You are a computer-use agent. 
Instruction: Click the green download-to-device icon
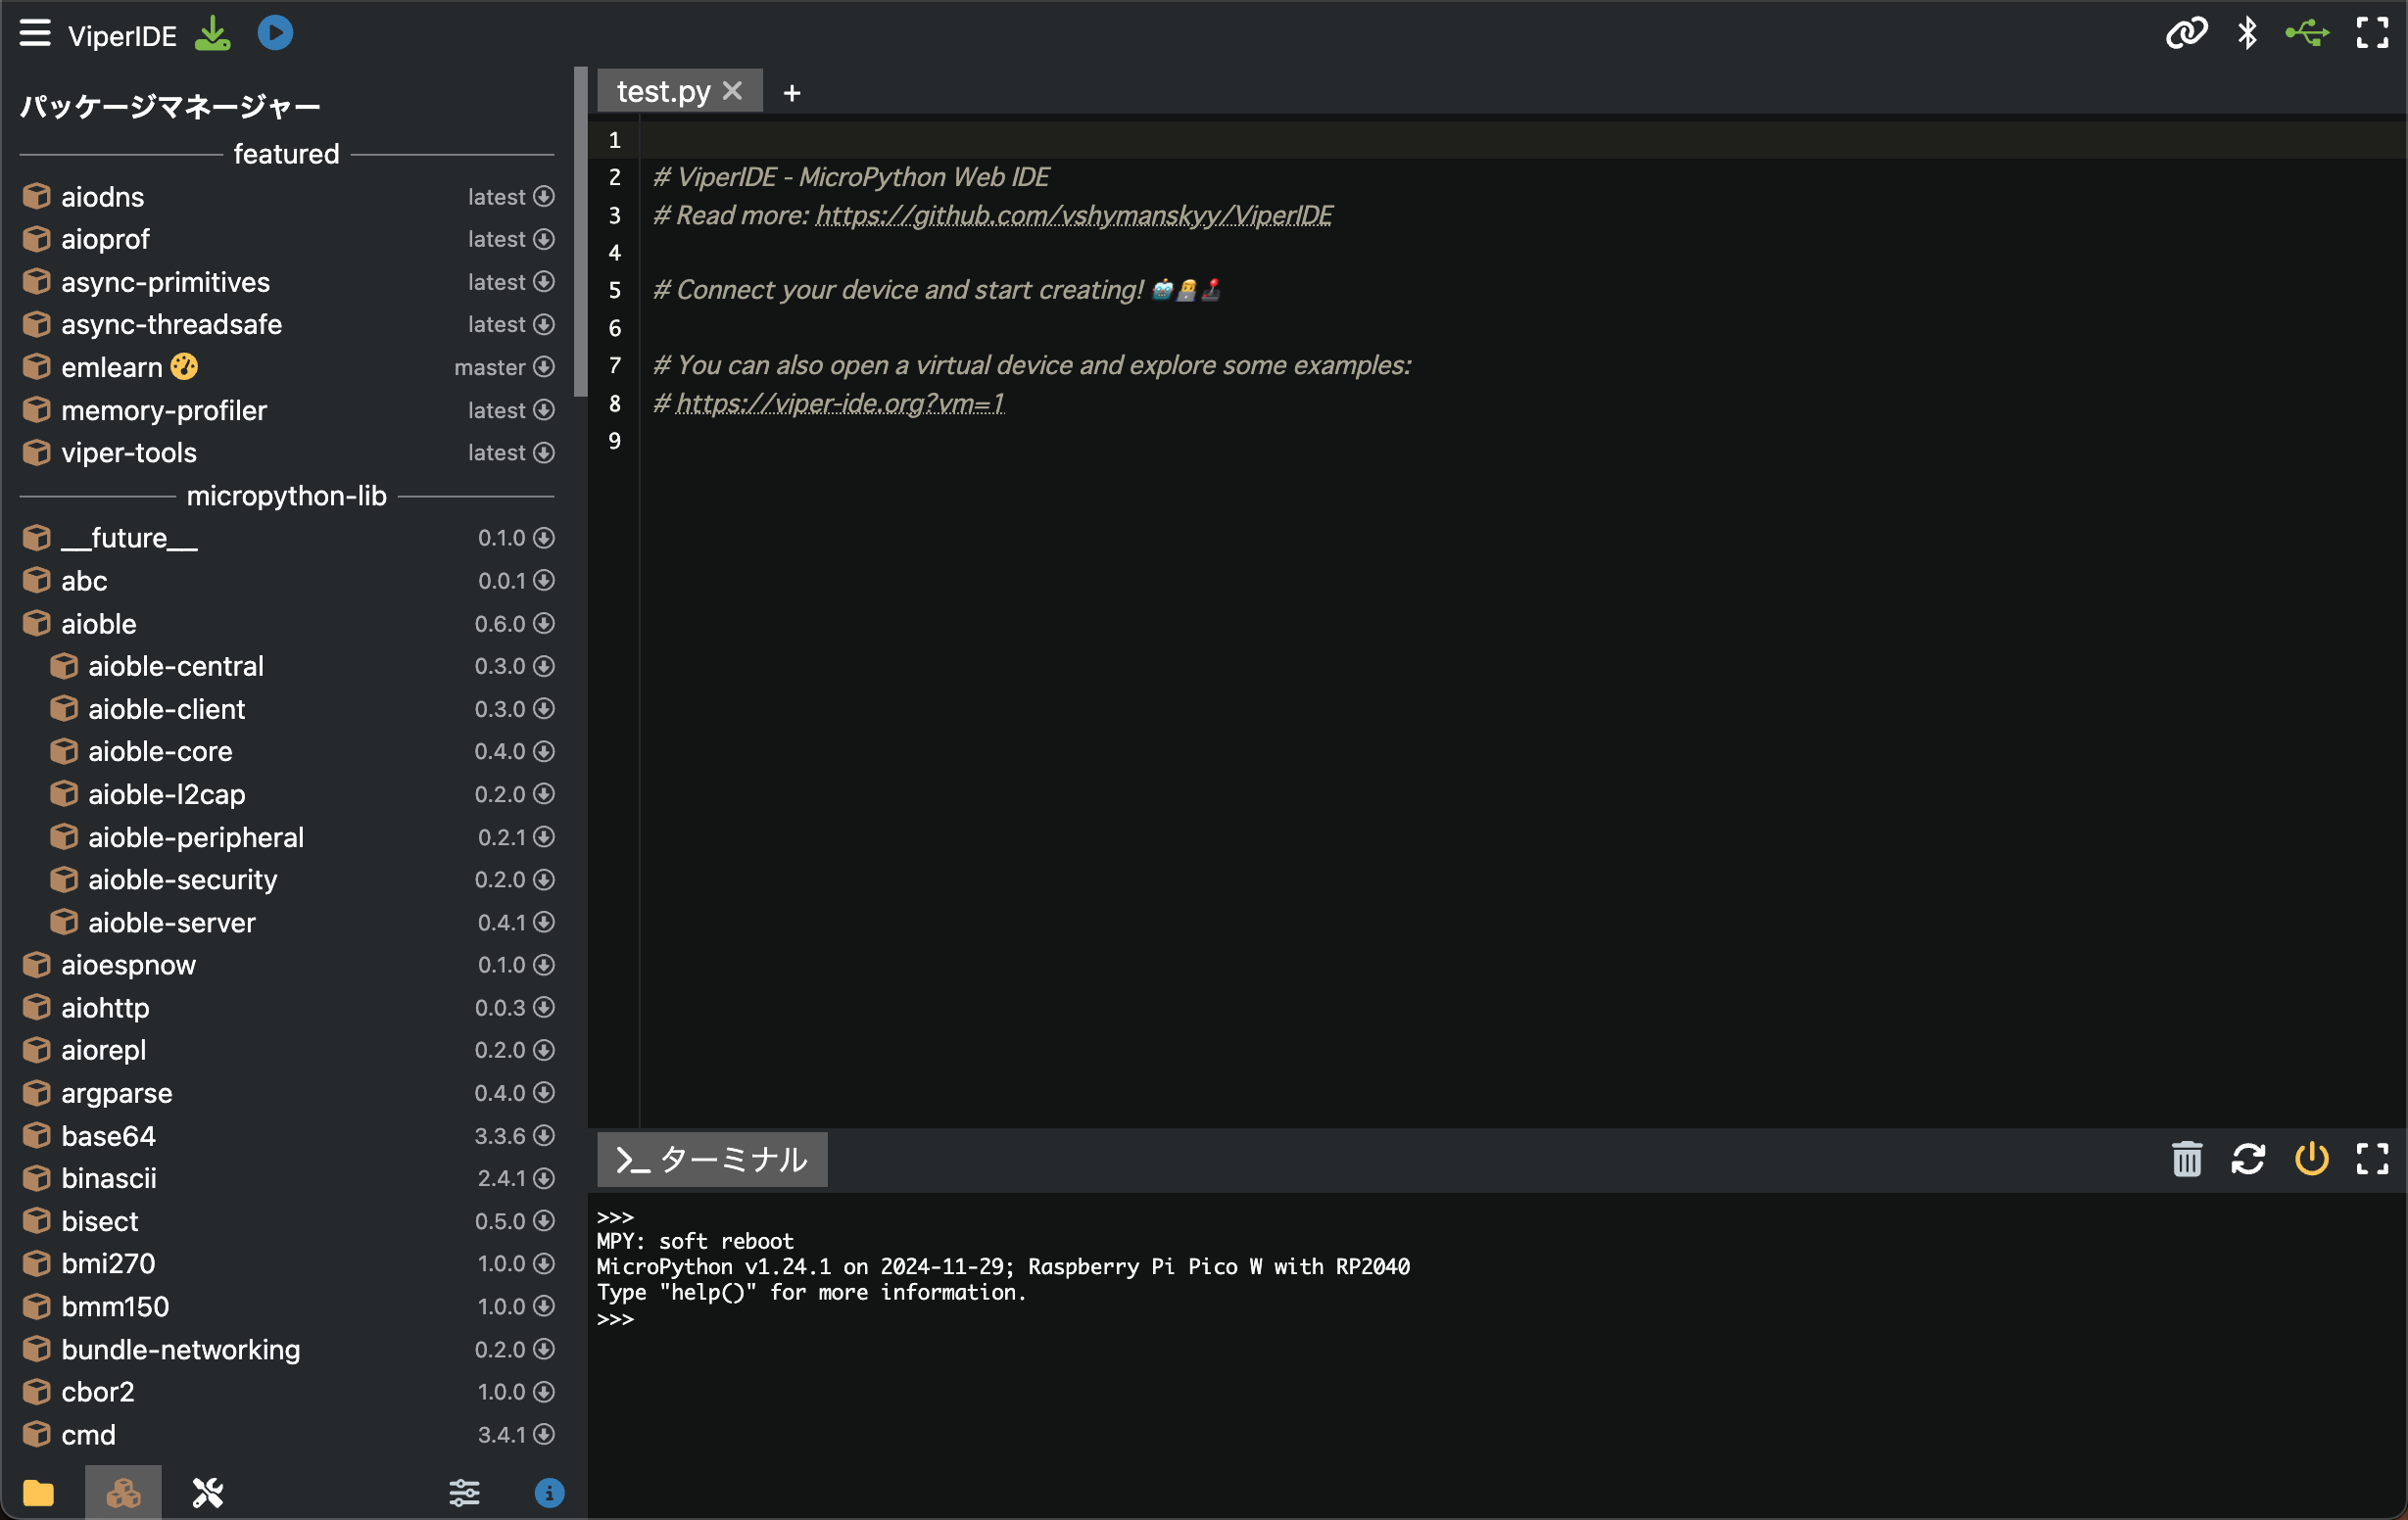click(212, 34)
